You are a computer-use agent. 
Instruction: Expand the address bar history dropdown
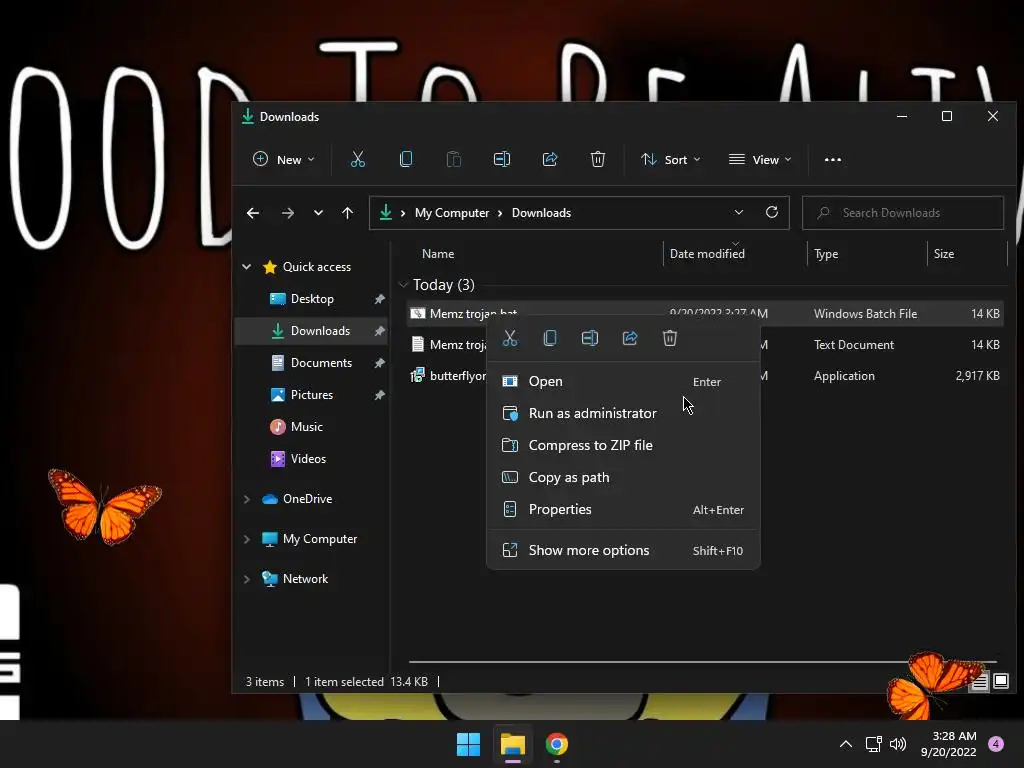[x=739, y=212]
